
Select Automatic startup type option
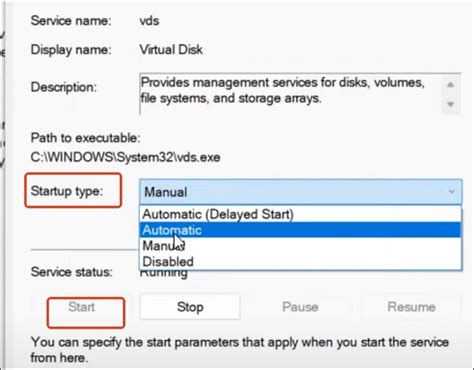pyautogui.click(x=300, y=230)
